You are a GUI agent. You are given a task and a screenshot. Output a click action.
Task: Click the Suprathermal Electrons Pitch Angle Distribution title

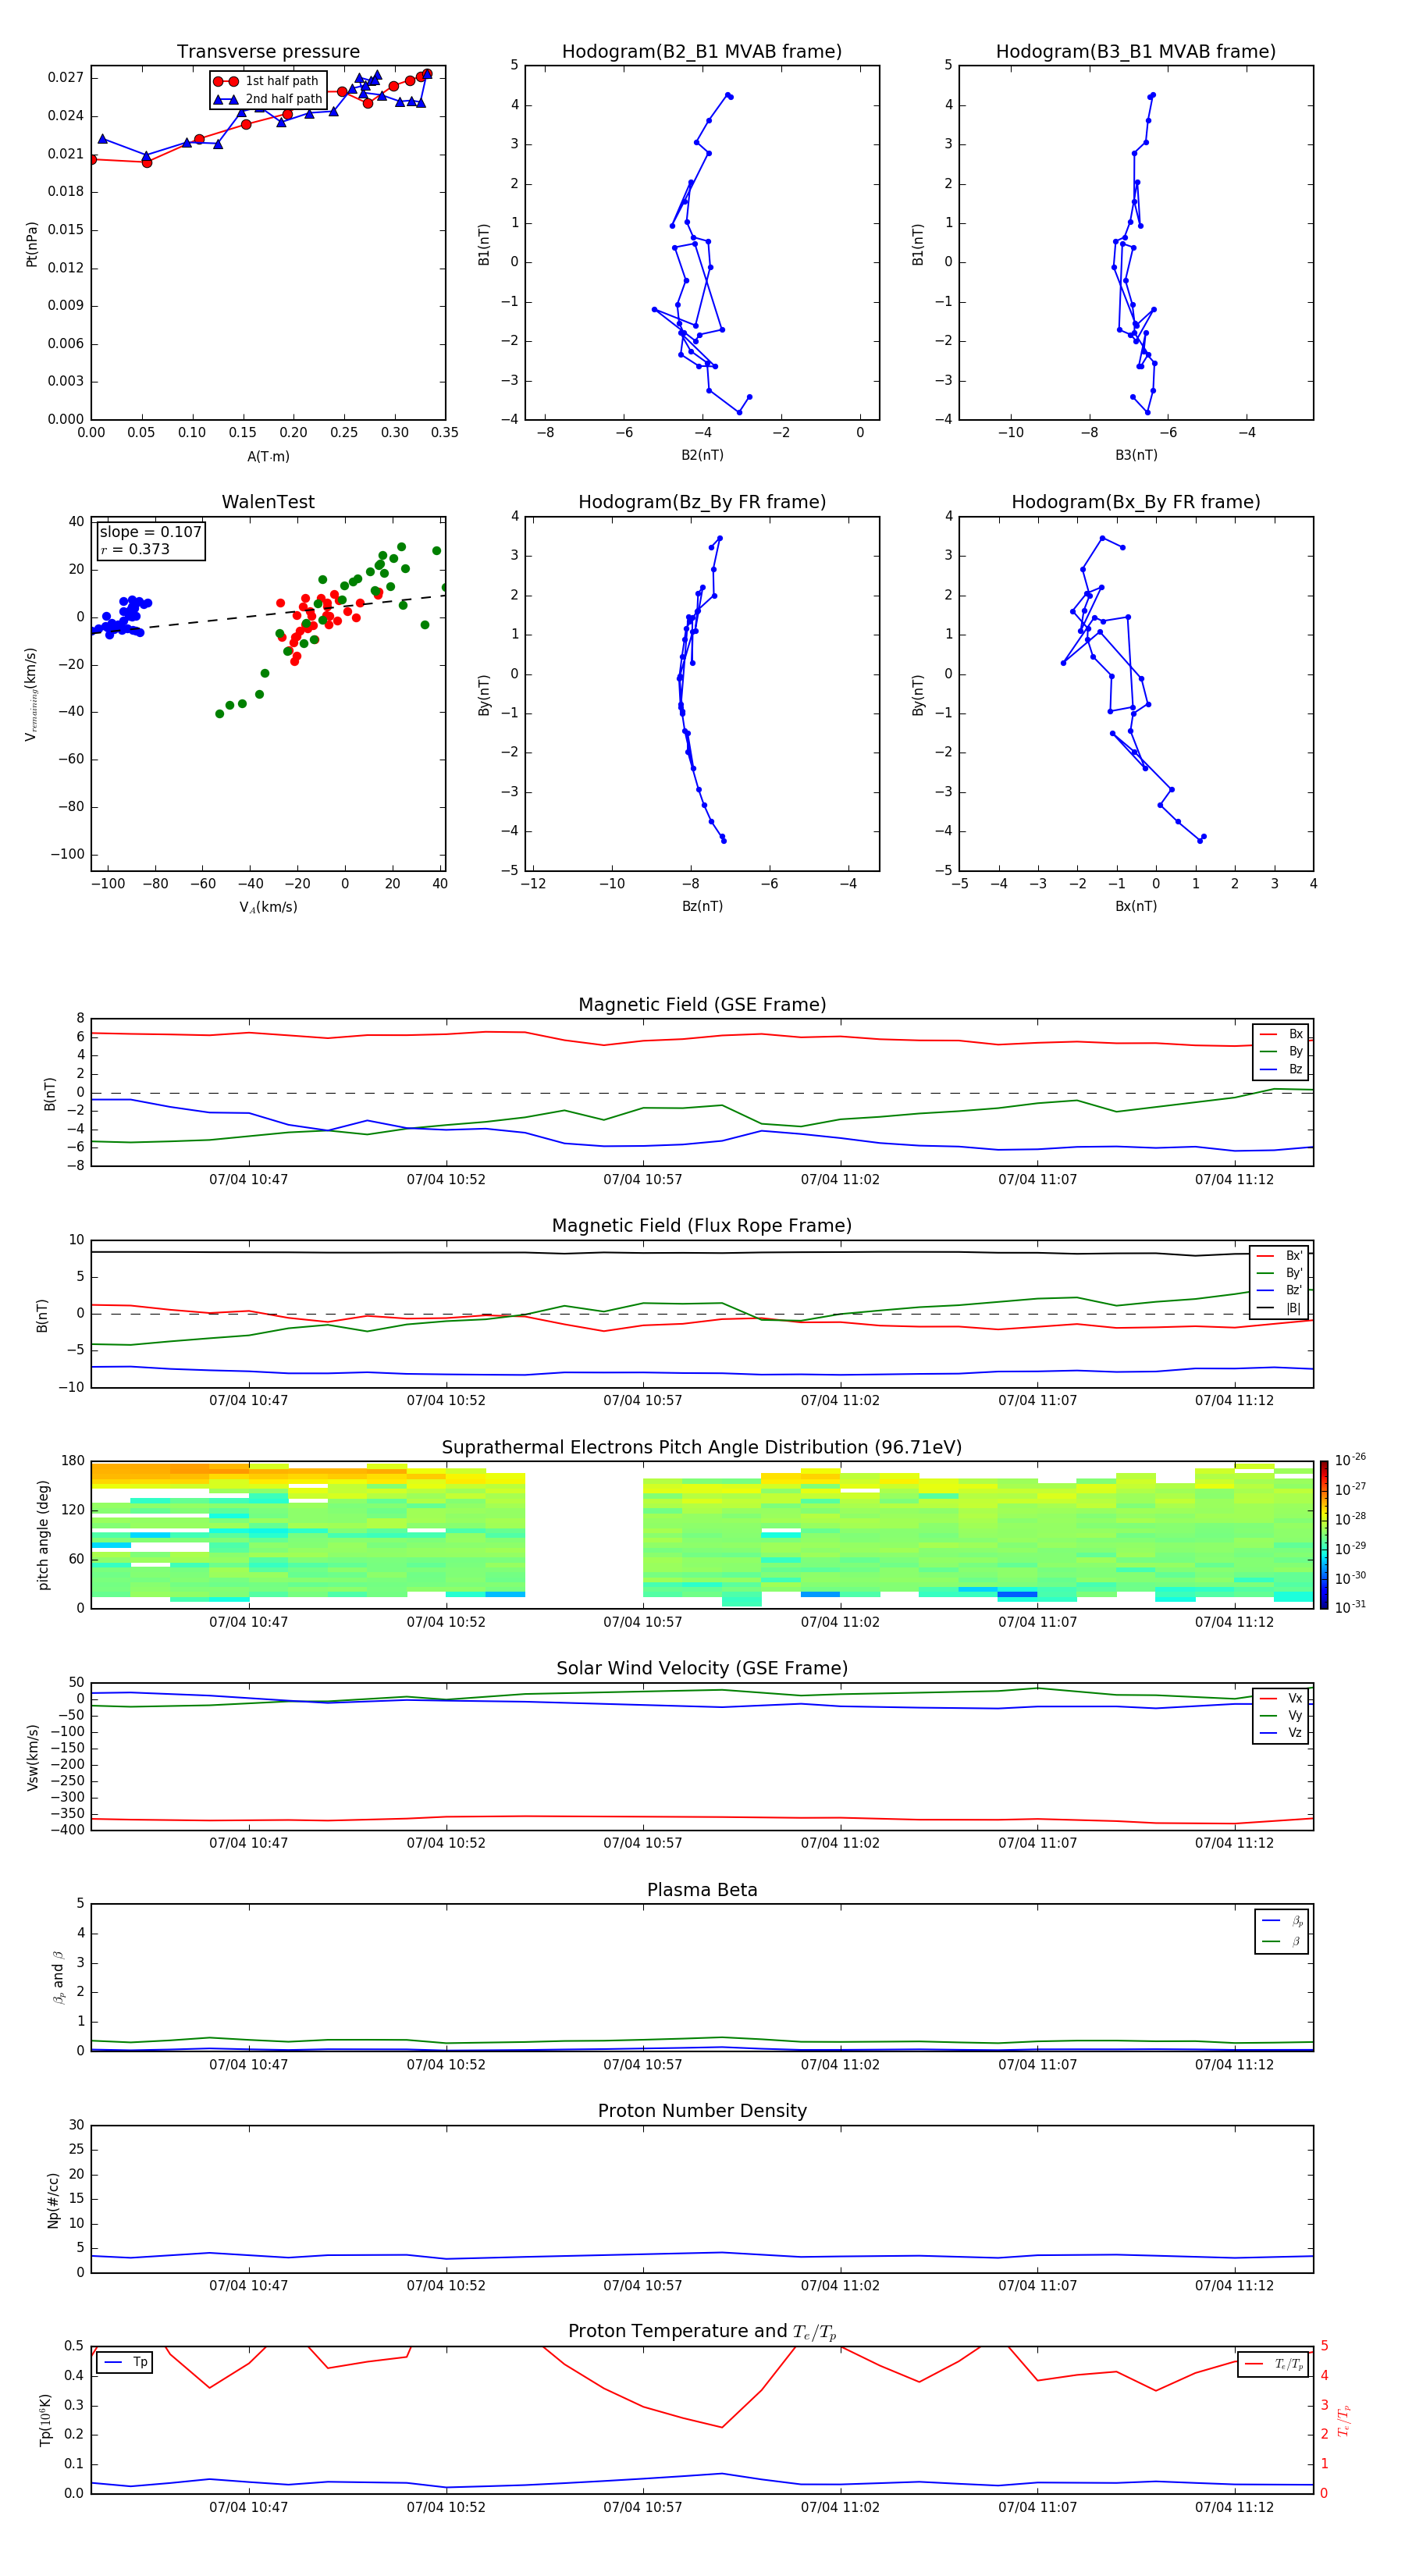(x=702, y=1448)
